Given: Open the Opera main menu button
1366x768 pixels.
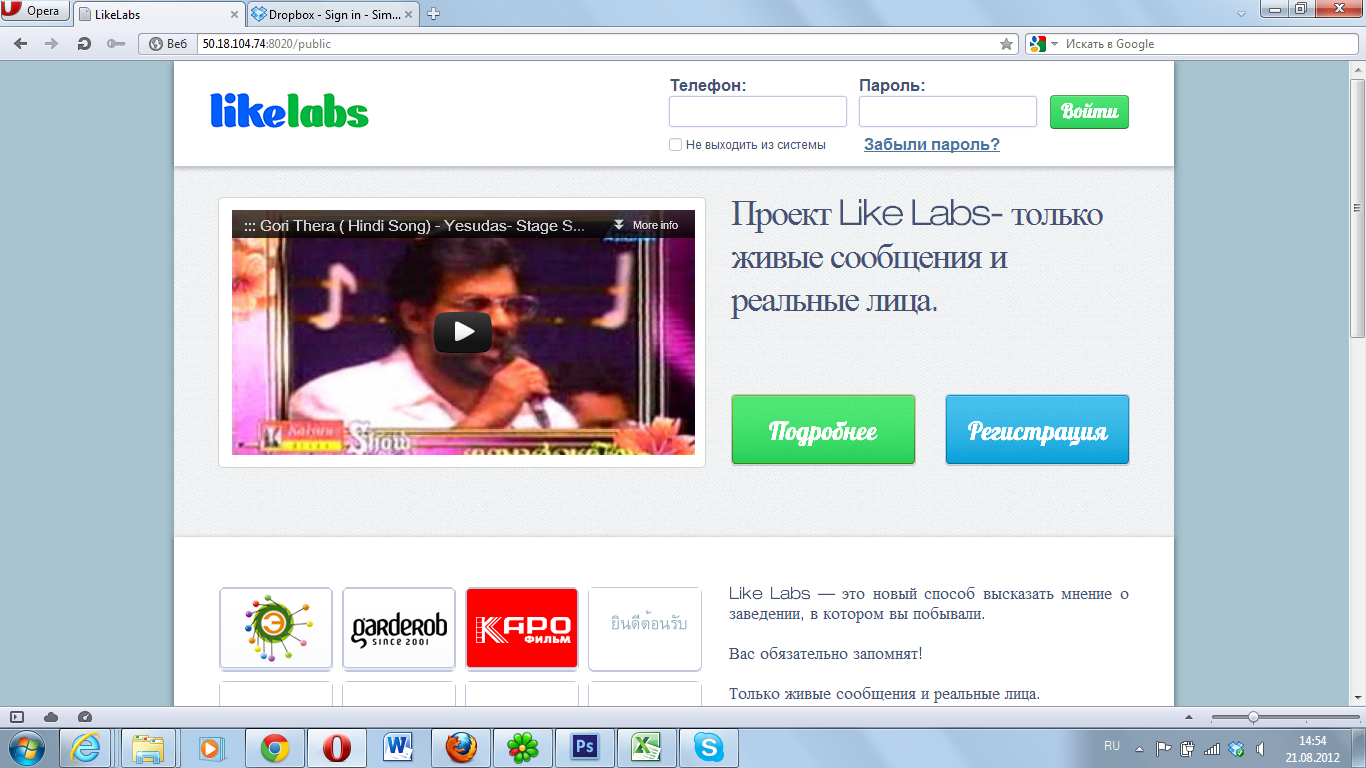Looking at the screenshot, I should (34, 12).
